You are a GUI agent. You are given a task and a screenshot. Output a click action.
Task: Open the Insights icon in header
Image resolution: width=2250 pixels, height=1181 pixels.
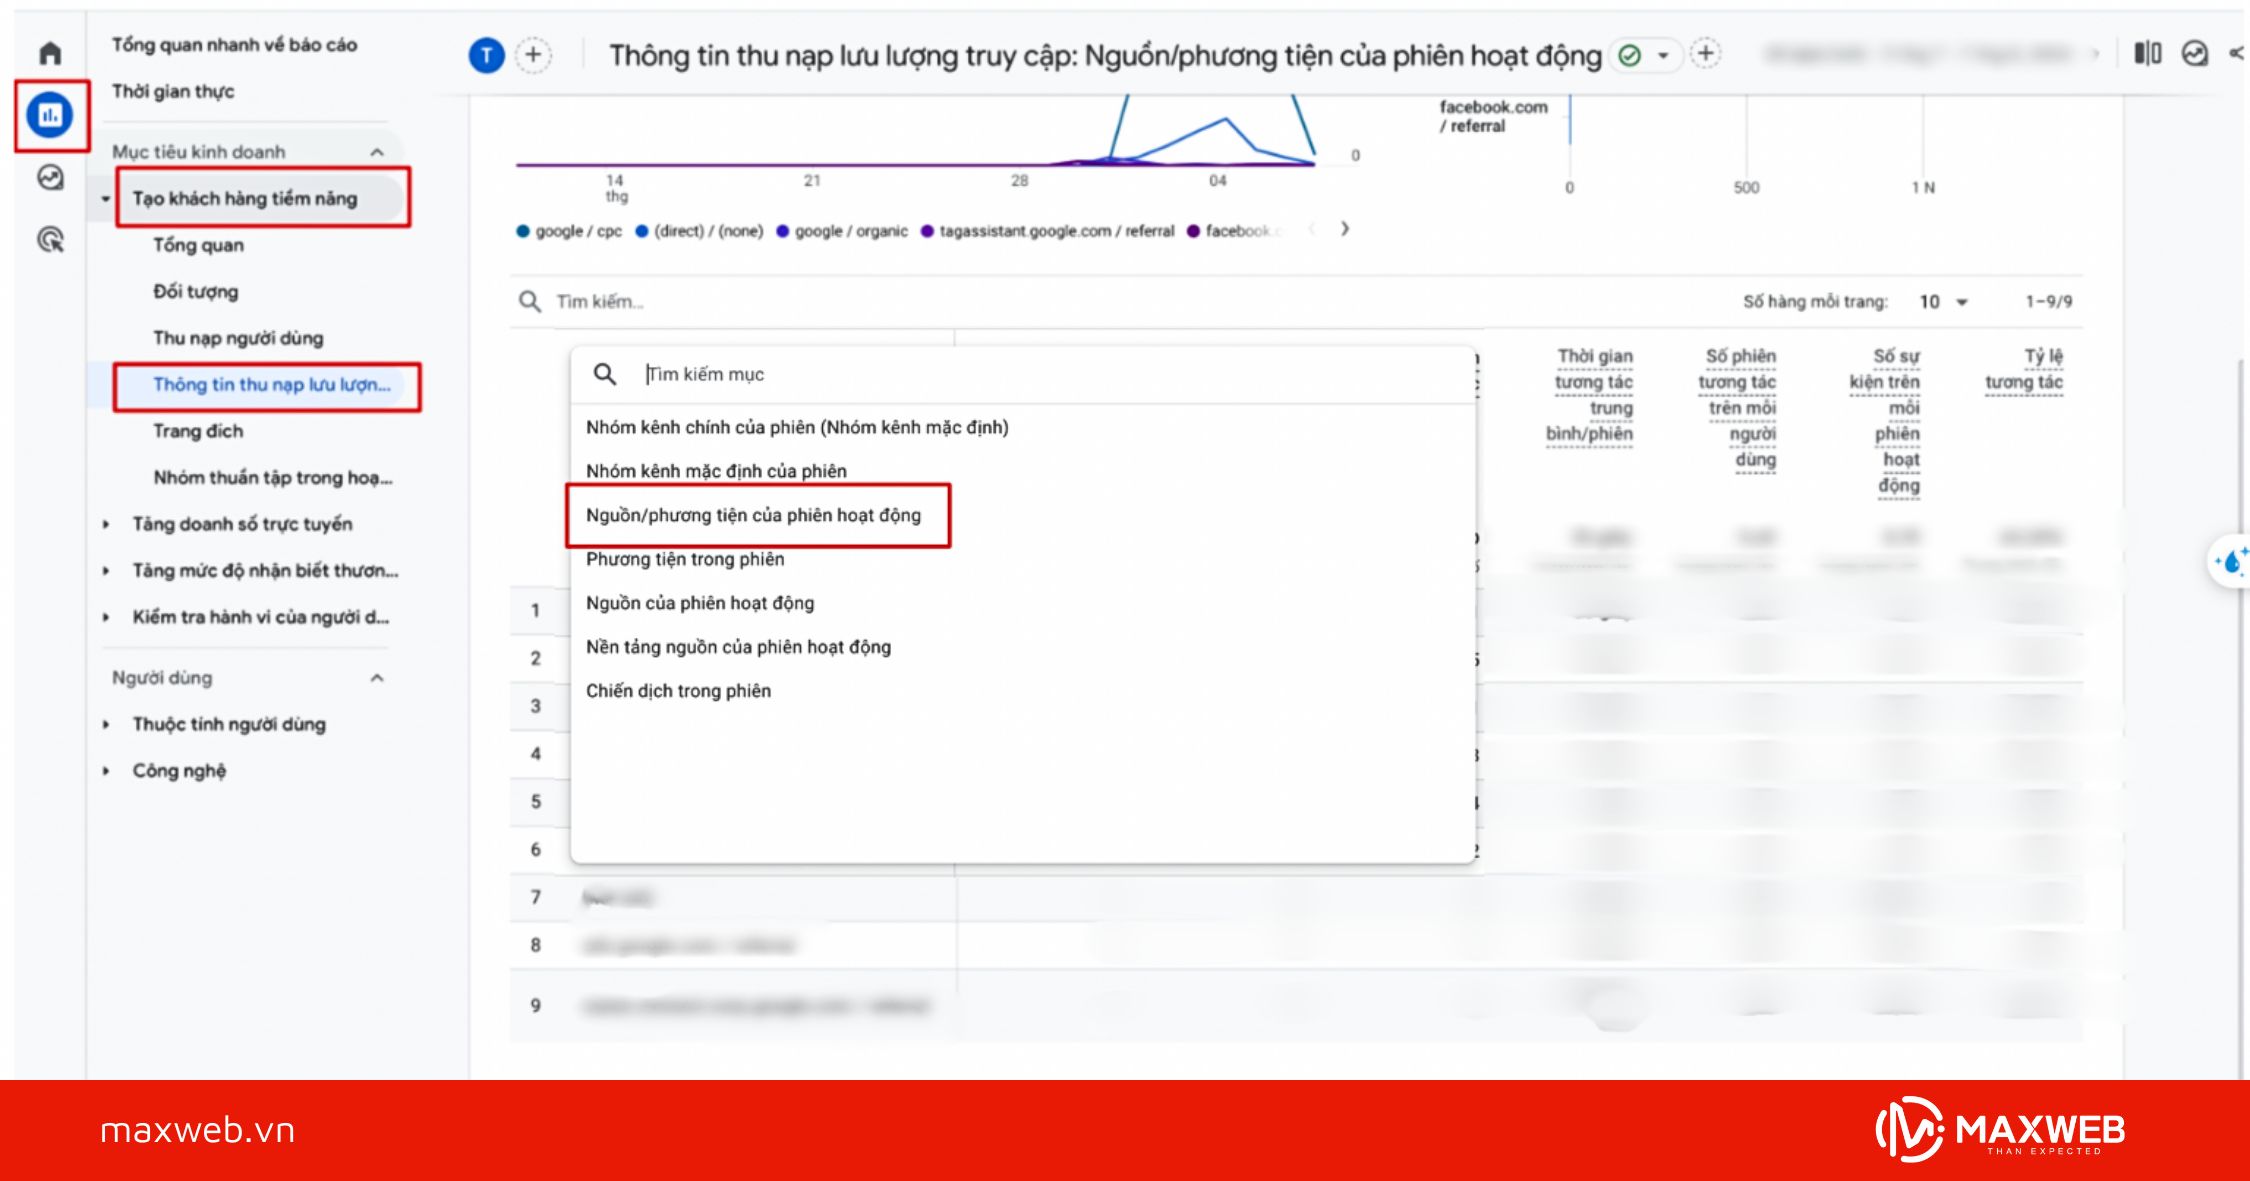click(x=2195, y=54)
